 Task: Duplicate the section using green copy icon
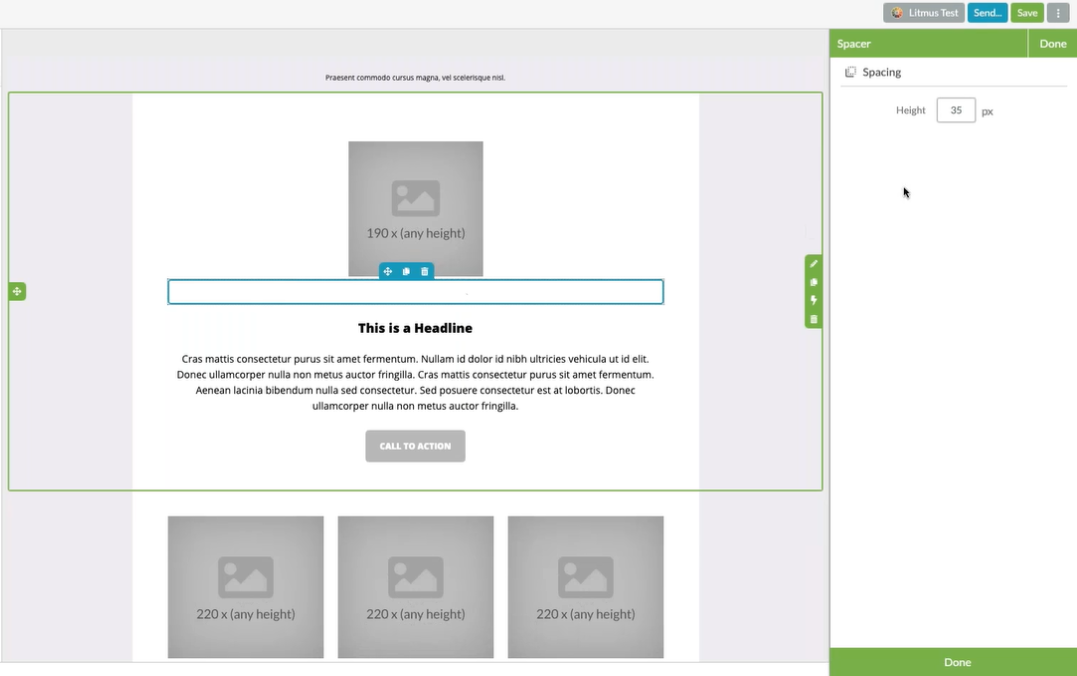coord(813,282)
